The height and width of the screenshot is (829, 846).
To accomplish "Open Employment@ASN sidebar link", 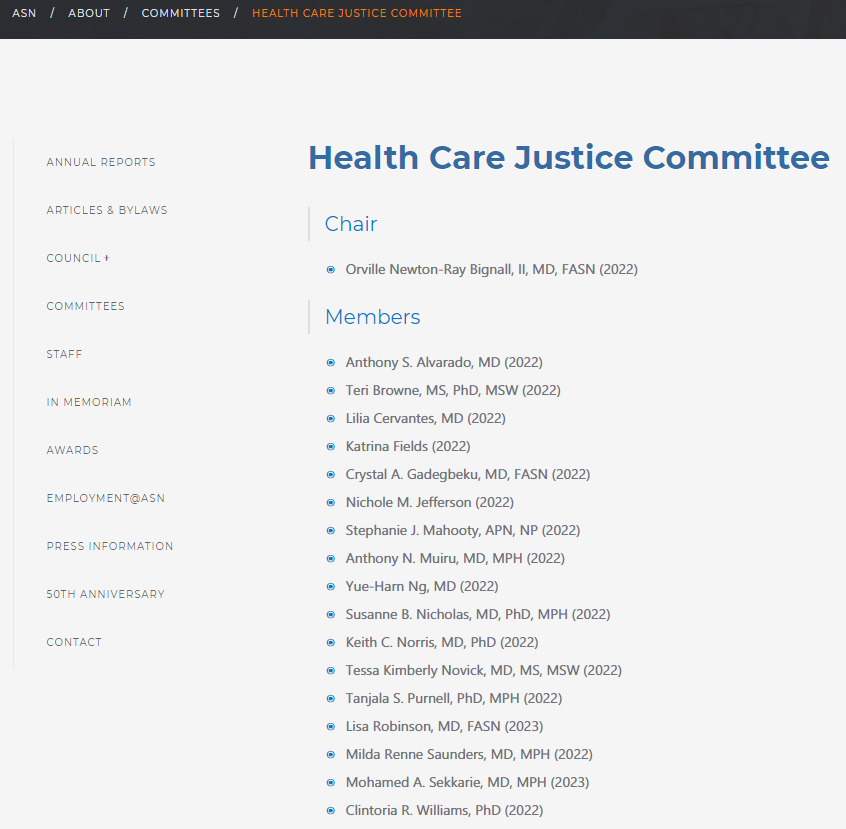I will 106,498.
